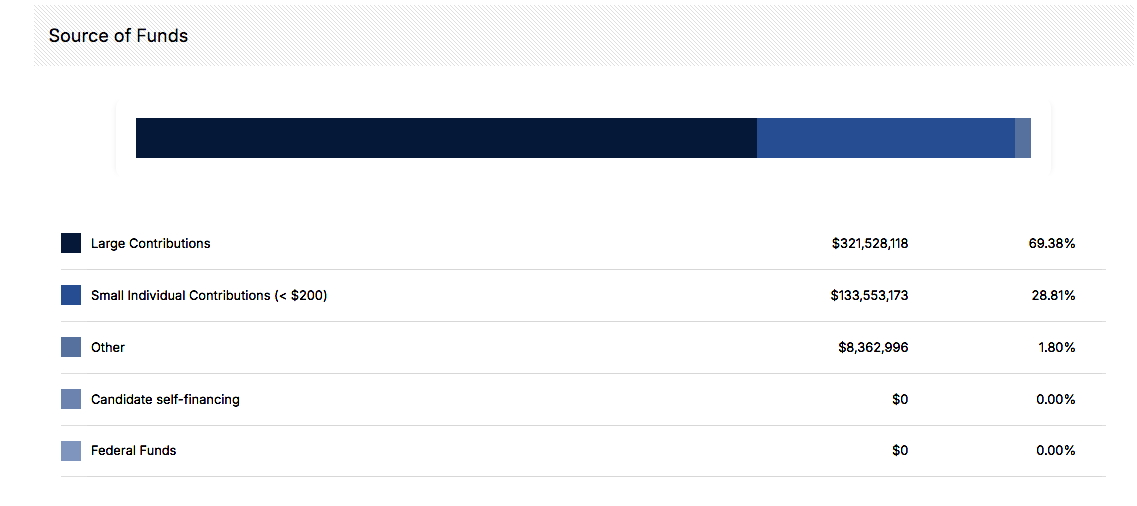Click the Other legend color swatch
Image resolution: width=1137 pixels, height=506 pixels.
(x=71, y=347)
